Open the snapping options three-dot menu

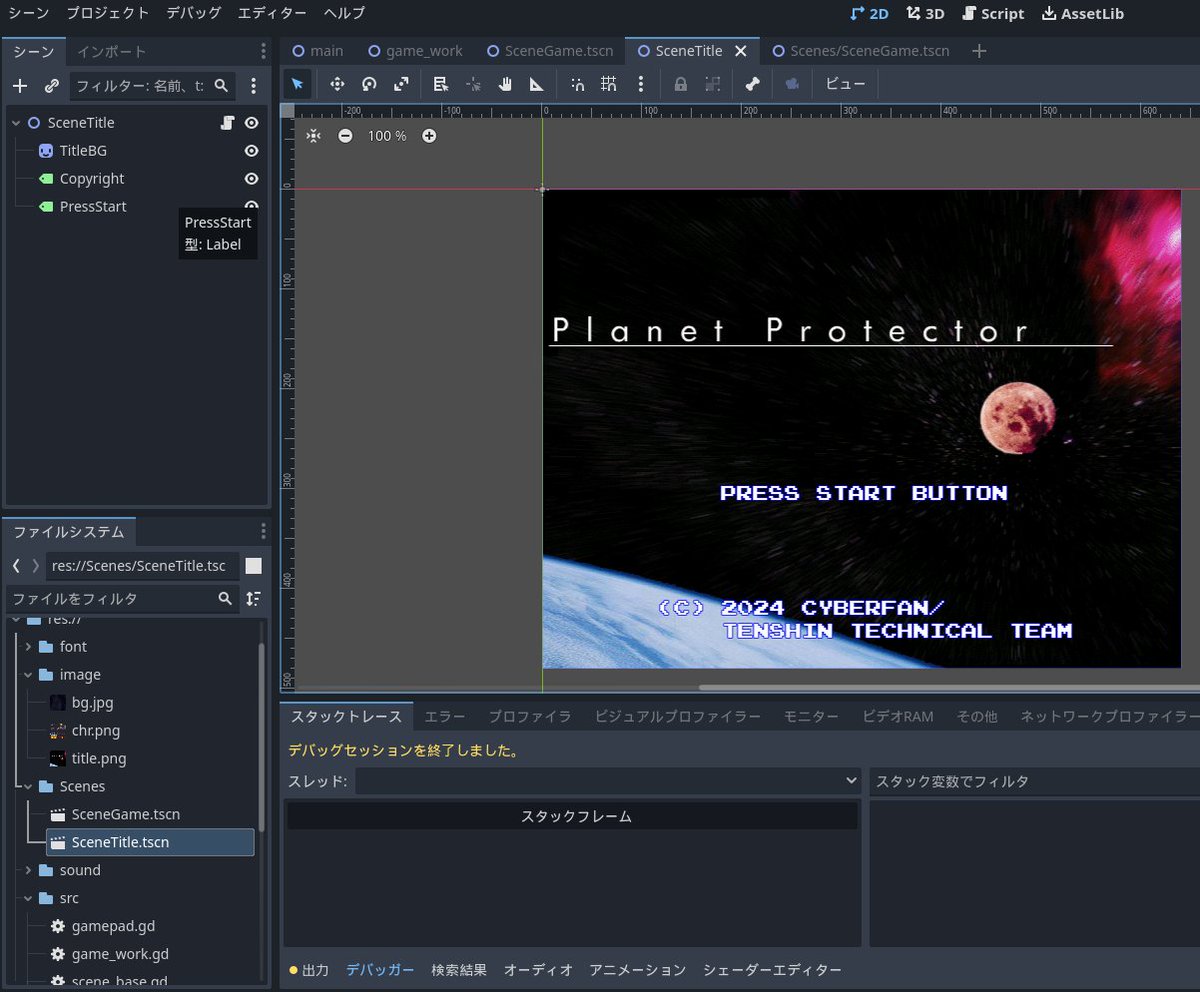point(641,84)
